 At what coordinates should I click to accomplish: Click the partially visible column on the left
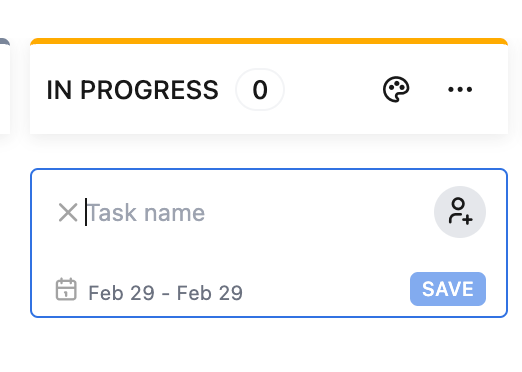(x=5, y=86)
